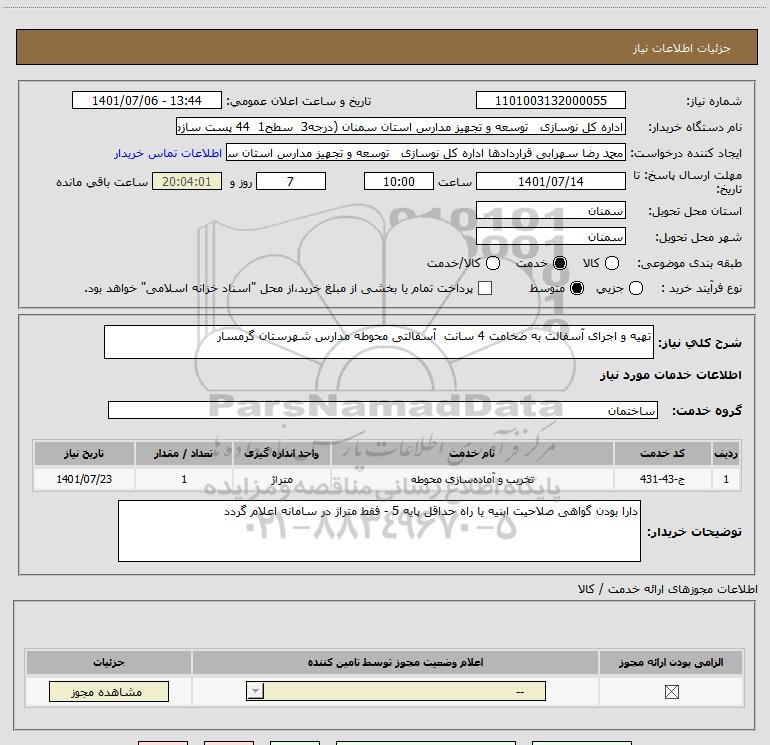The width and height of the screenshot is (770, 745).
Task: Click the اعلام وضعیت مجوز توسط تامین کننده header
Action: coord(395,662)
